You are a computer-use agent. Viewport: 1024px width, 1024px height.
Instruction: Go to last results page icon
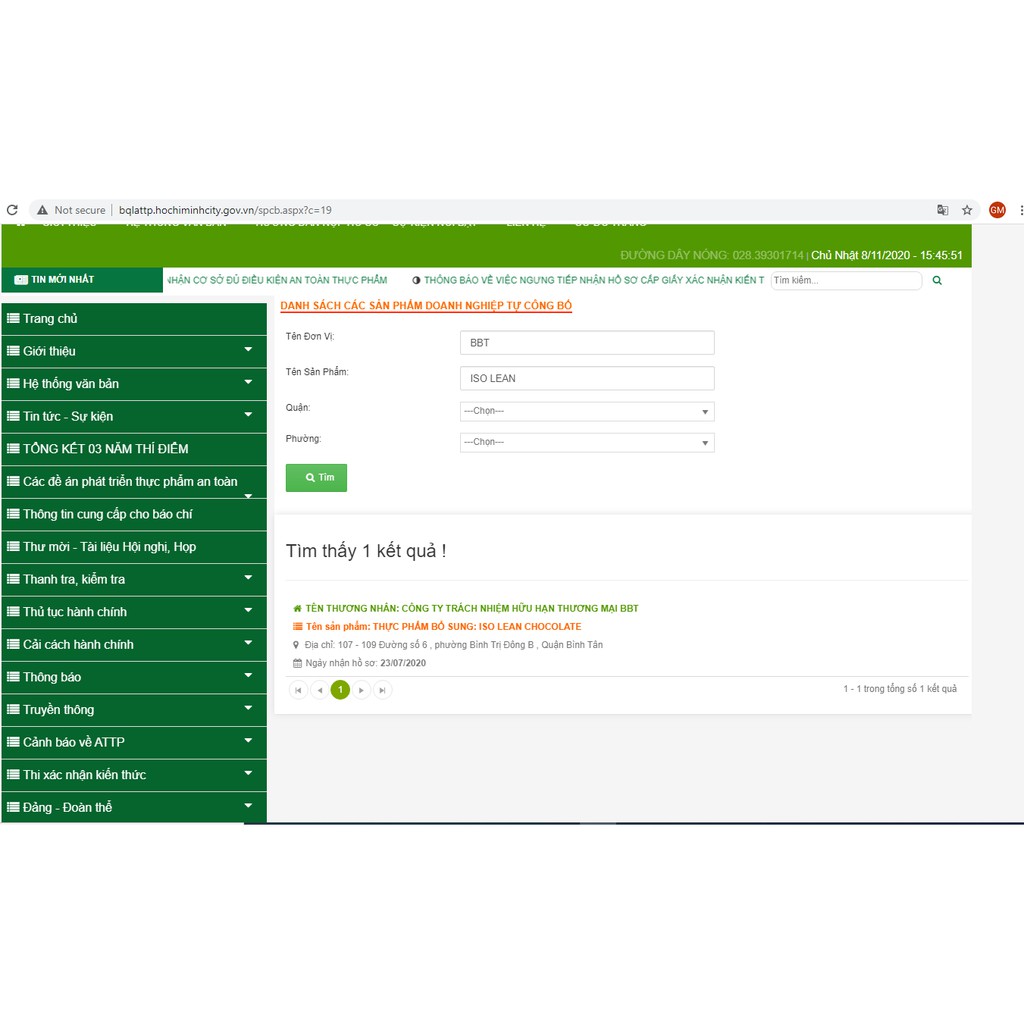pos(382,690)
